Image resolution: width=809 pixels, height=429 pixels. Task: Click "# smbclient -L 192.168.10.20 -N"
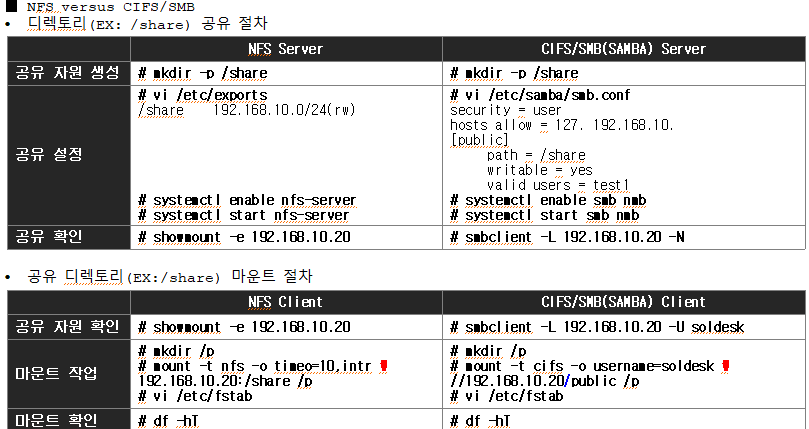click(568, 237)
